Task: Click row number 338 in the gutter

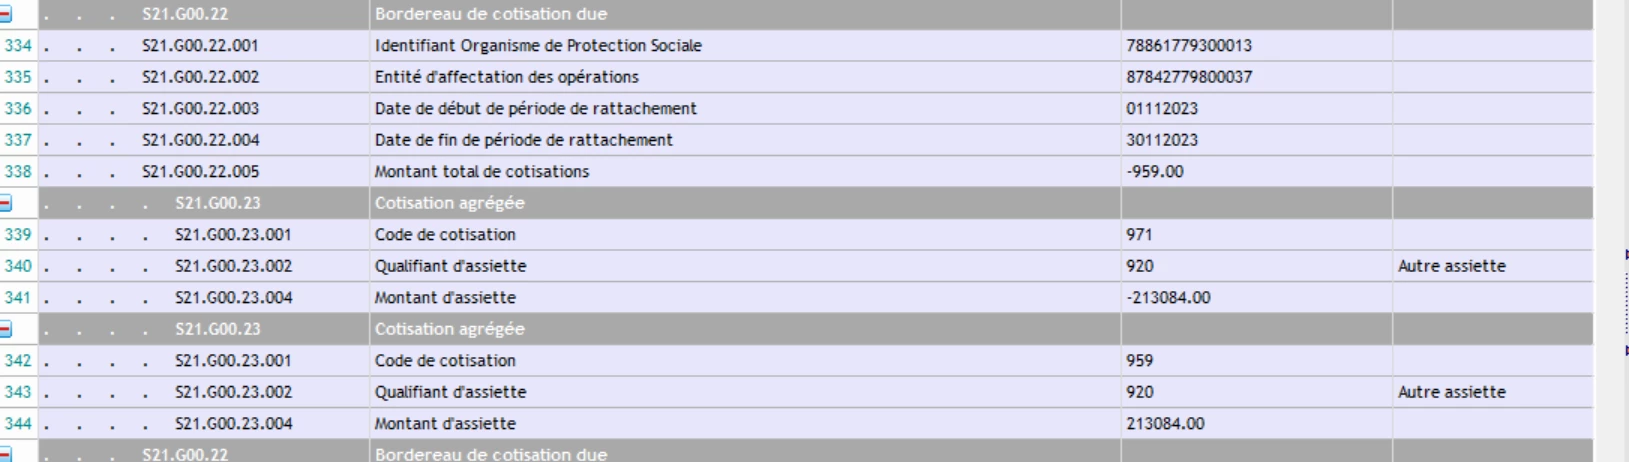Action: click(x=18, y=172)
